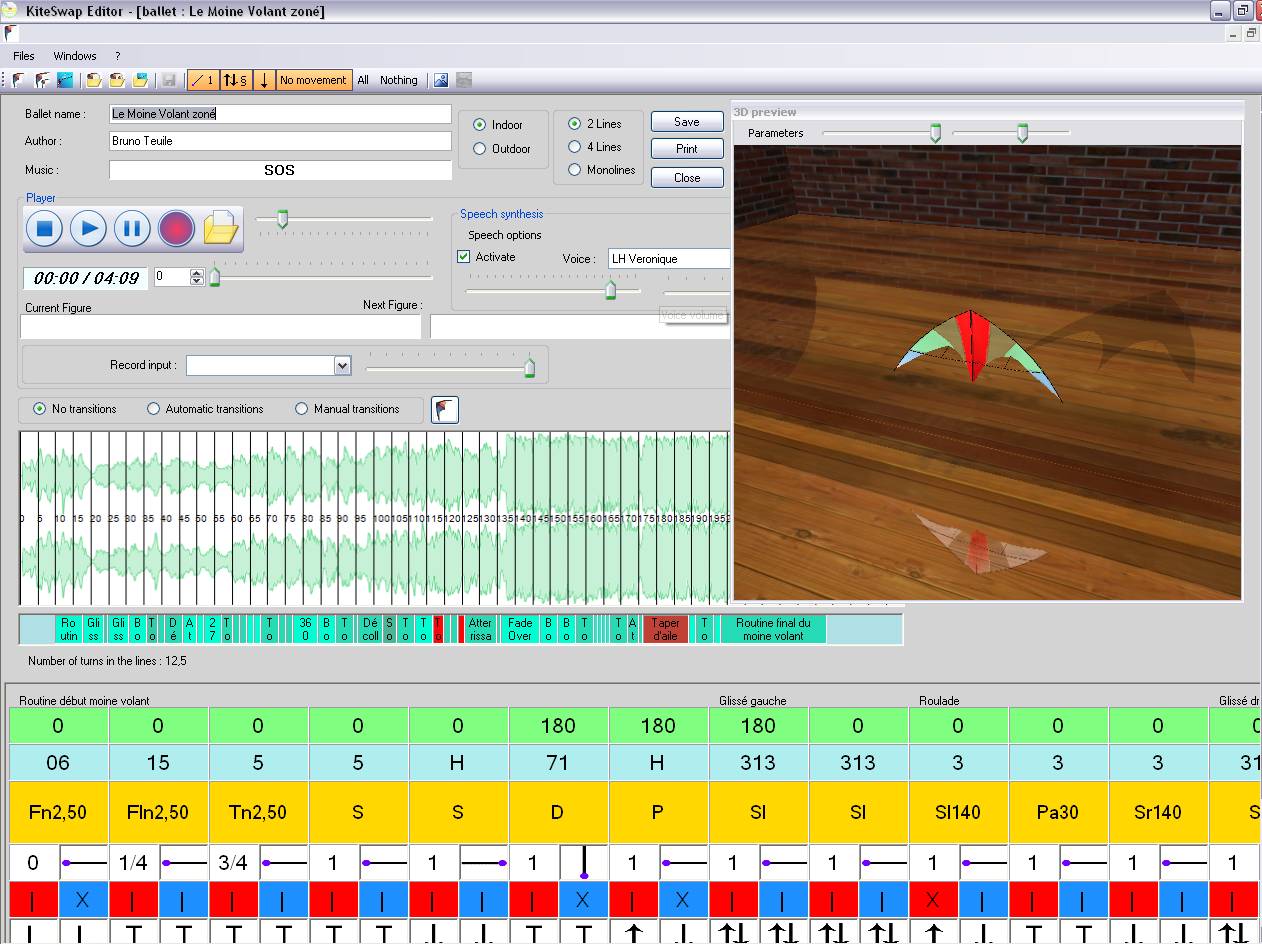Choose the Monolines option
Viewport: 1262px width, 944px height.
[x=574, y=170]
